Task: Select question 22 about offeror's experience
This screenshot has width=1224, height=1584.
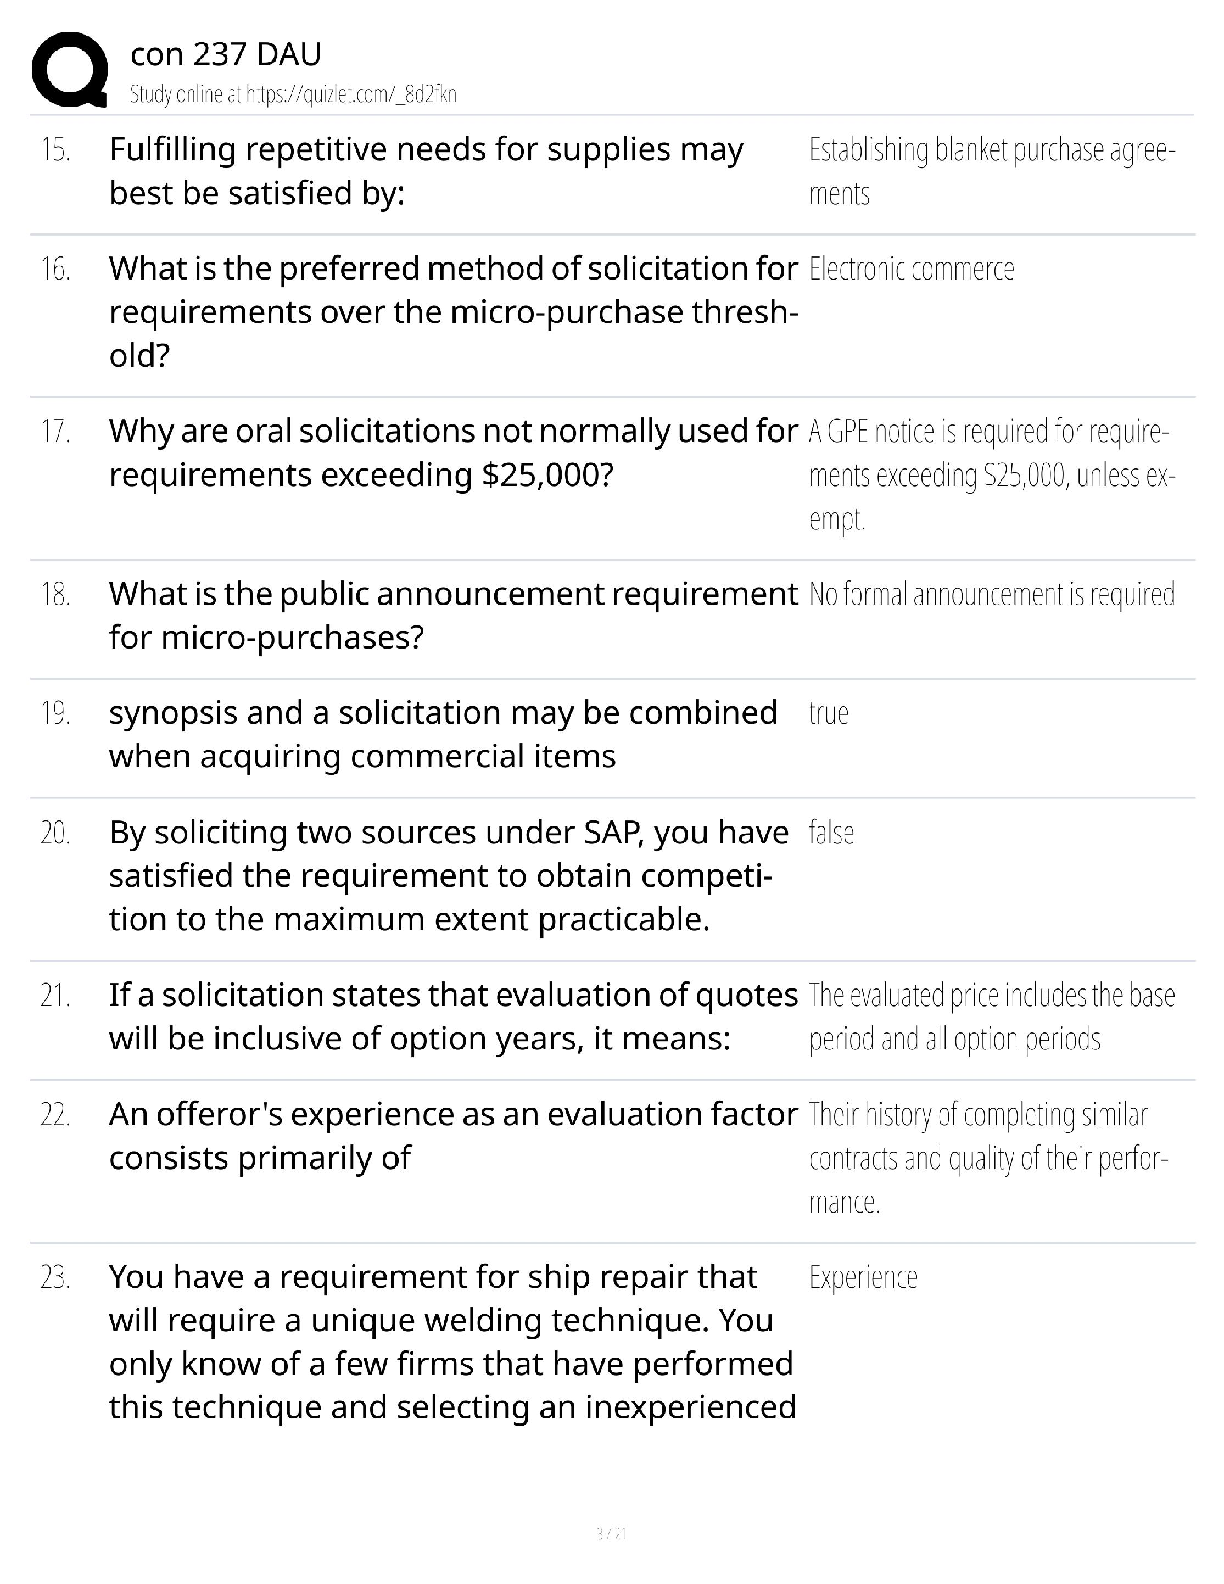Action: pos(453,1135)
